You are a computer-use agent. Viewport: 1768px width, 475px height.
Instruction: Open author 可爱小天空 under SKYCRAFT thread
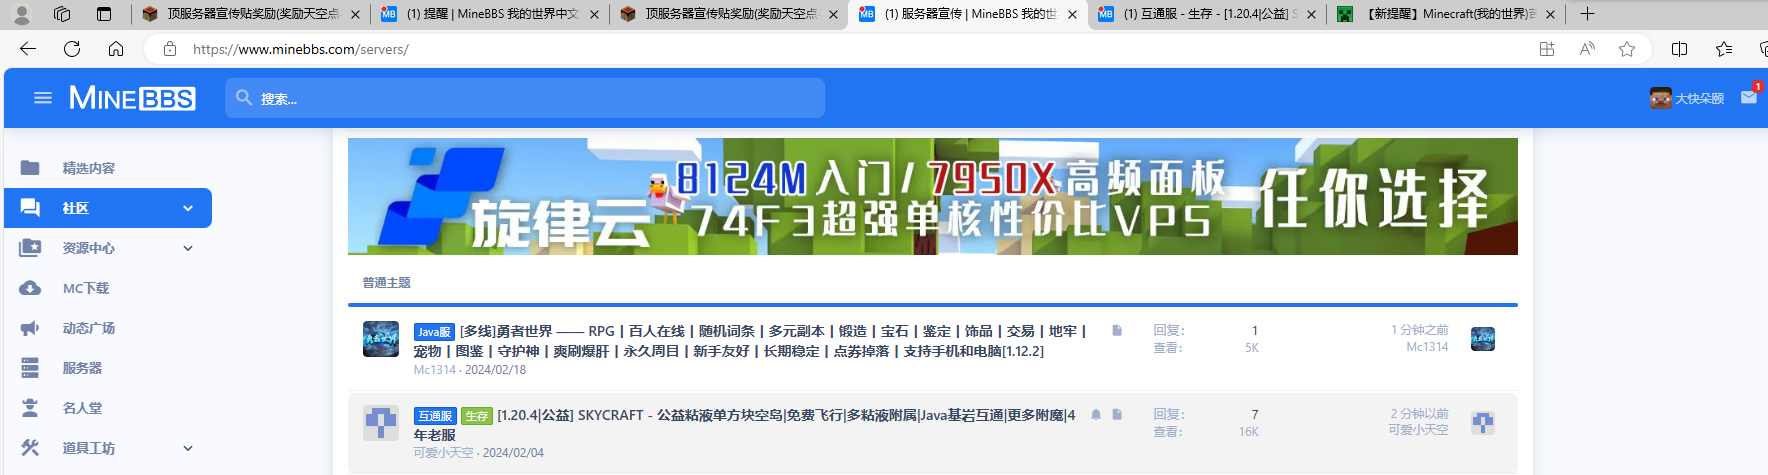click(444, 453)
